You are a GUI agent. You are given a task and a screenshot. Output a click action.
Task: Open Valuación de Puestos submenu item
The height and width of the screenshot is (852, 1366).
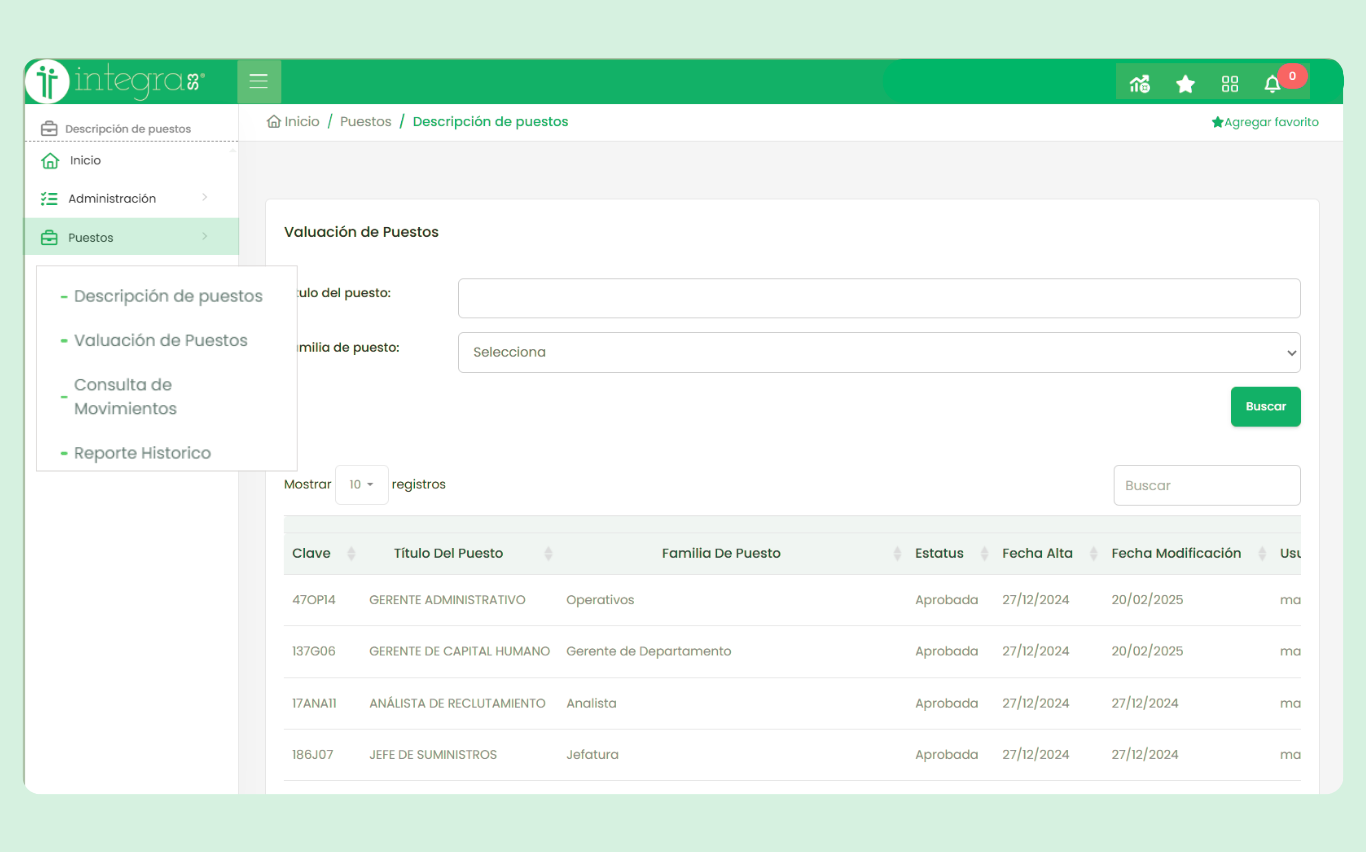click(x=160, y=340)
